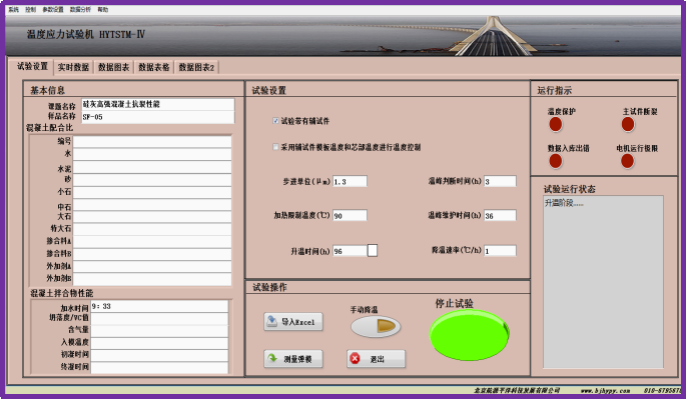Click the 编号 input field

pyautogui.click(x=152, y=142)
